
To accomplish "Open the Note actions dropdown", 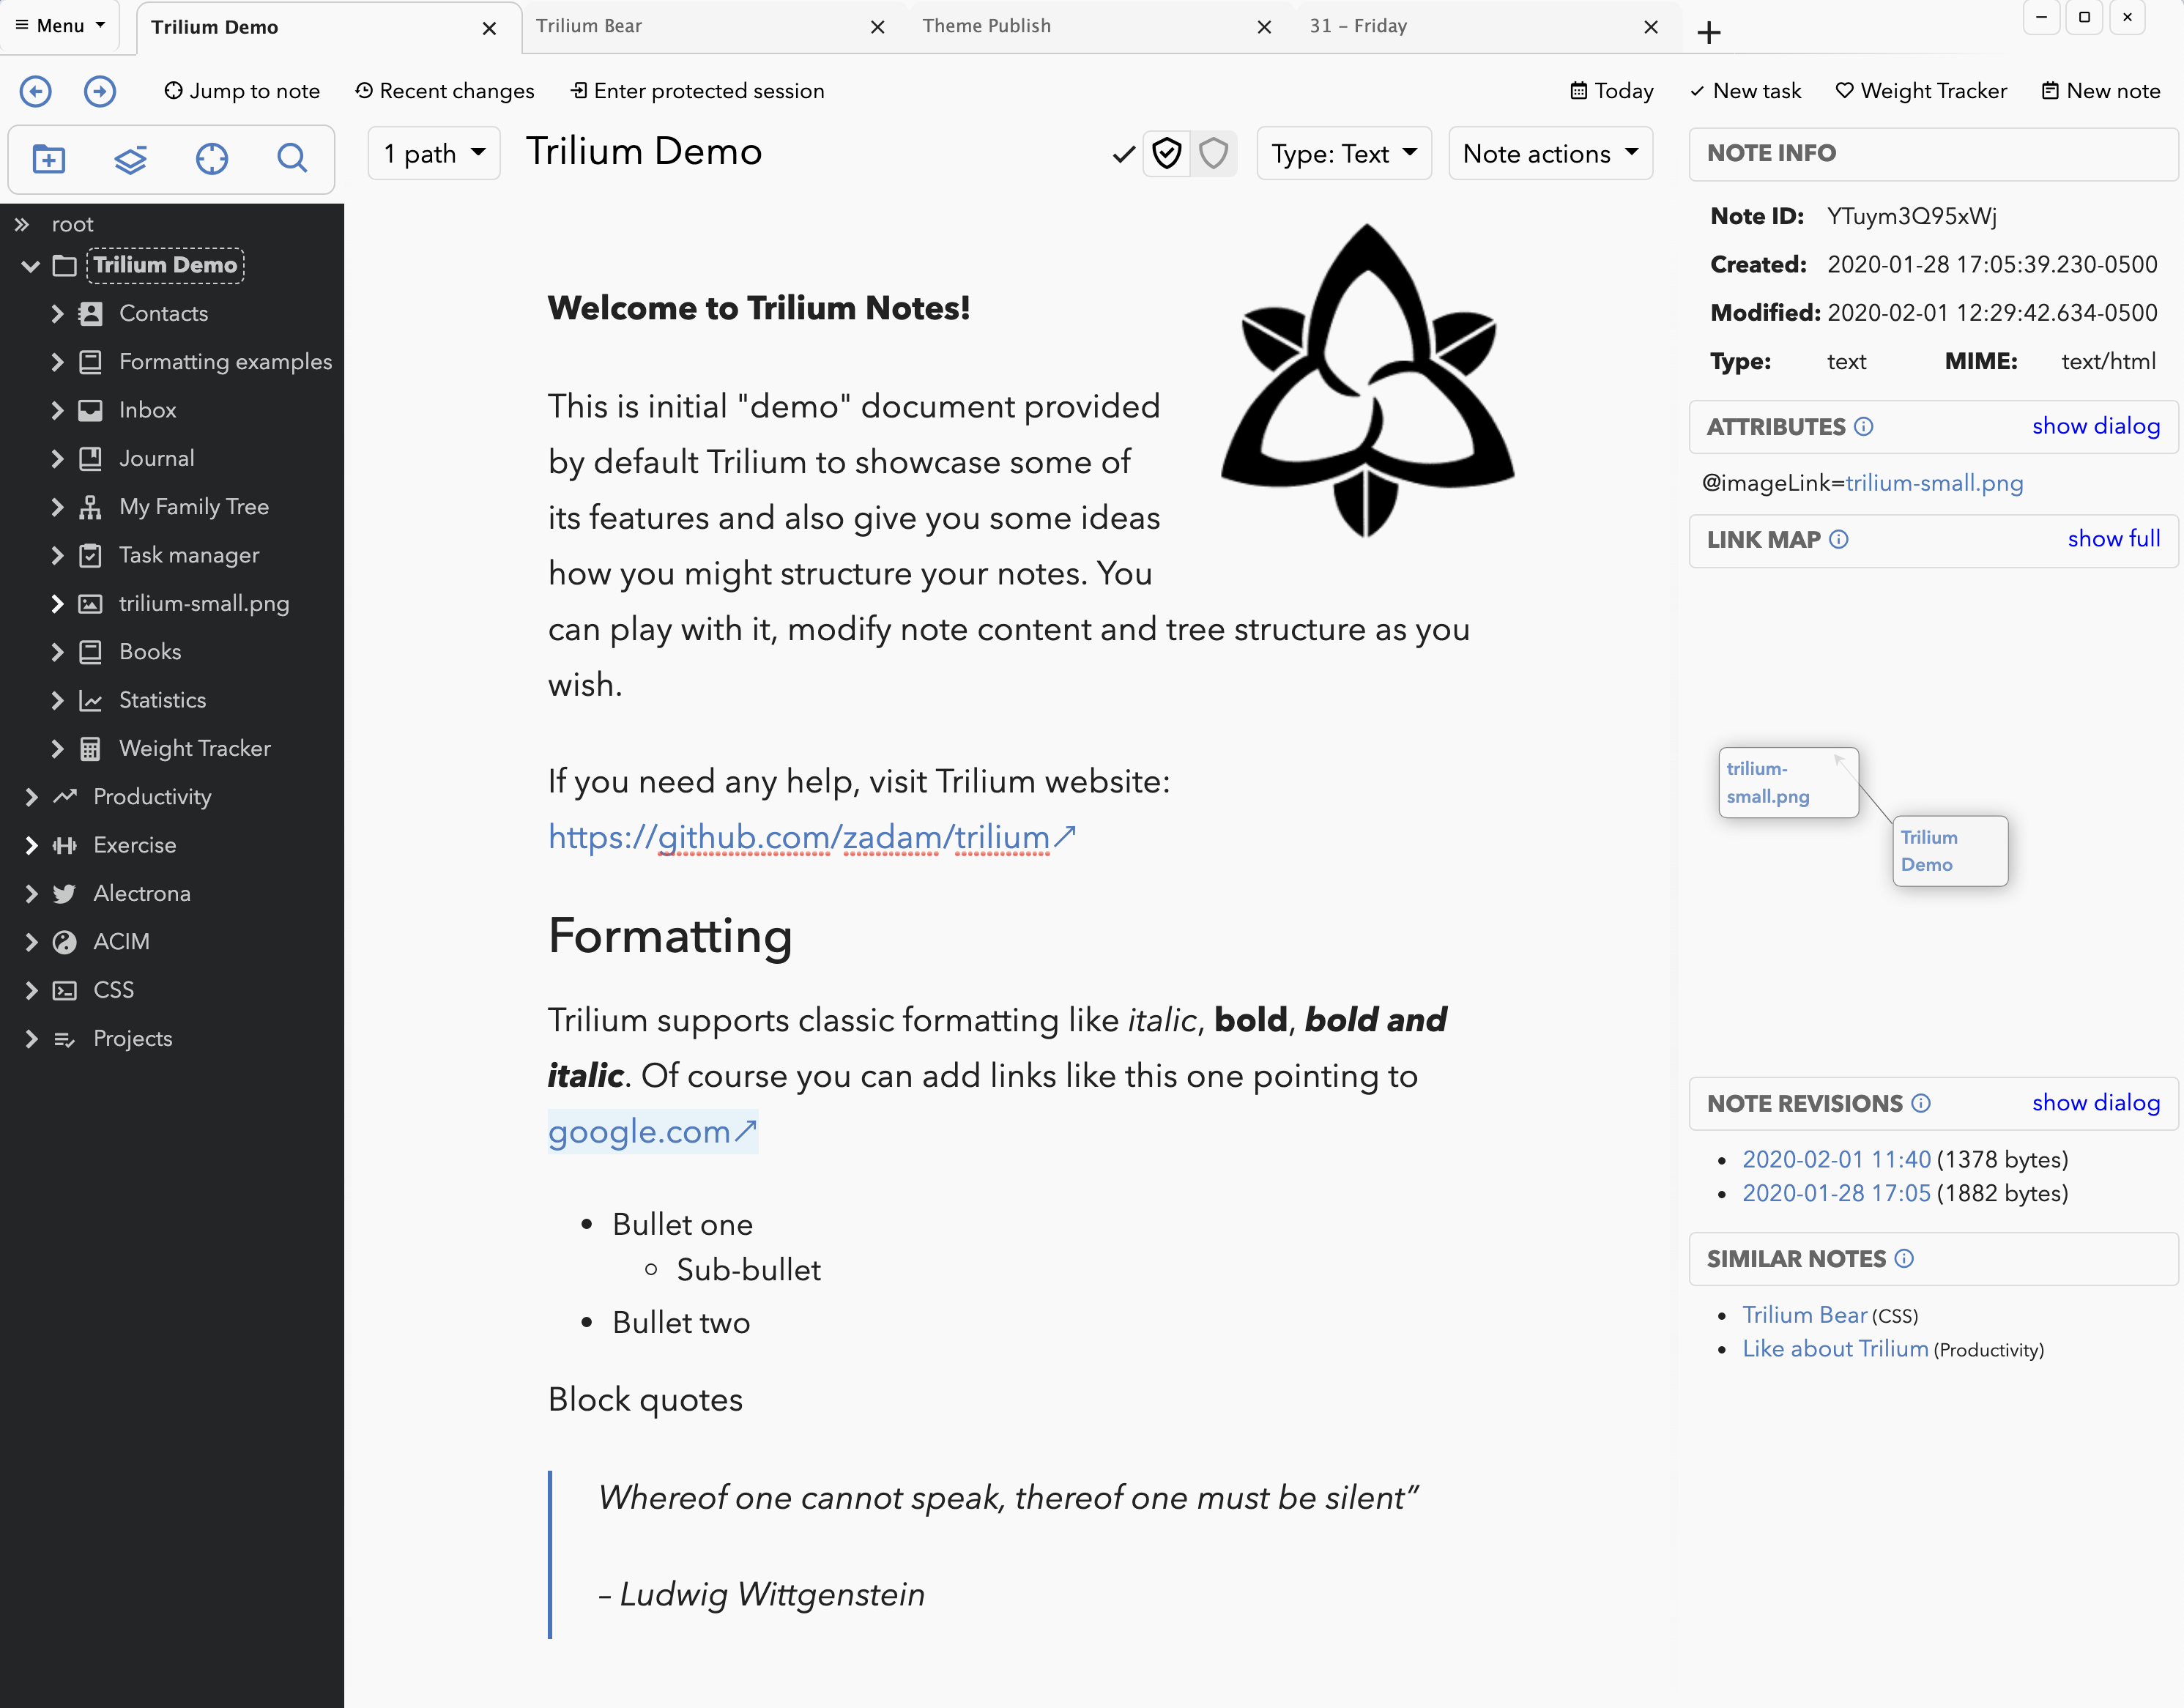I will (x=1549, y=154).
